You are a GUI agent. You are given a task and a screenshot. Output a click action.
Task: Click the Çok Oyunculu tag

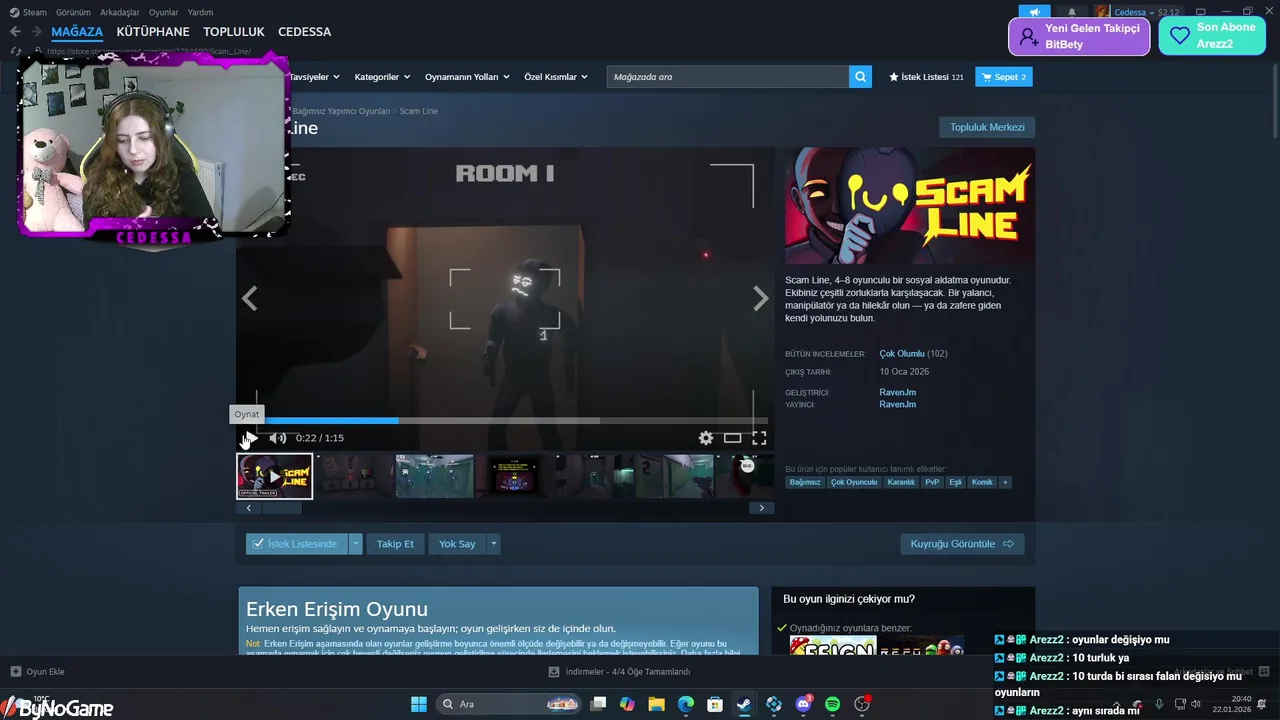click(x=854, y=482)
